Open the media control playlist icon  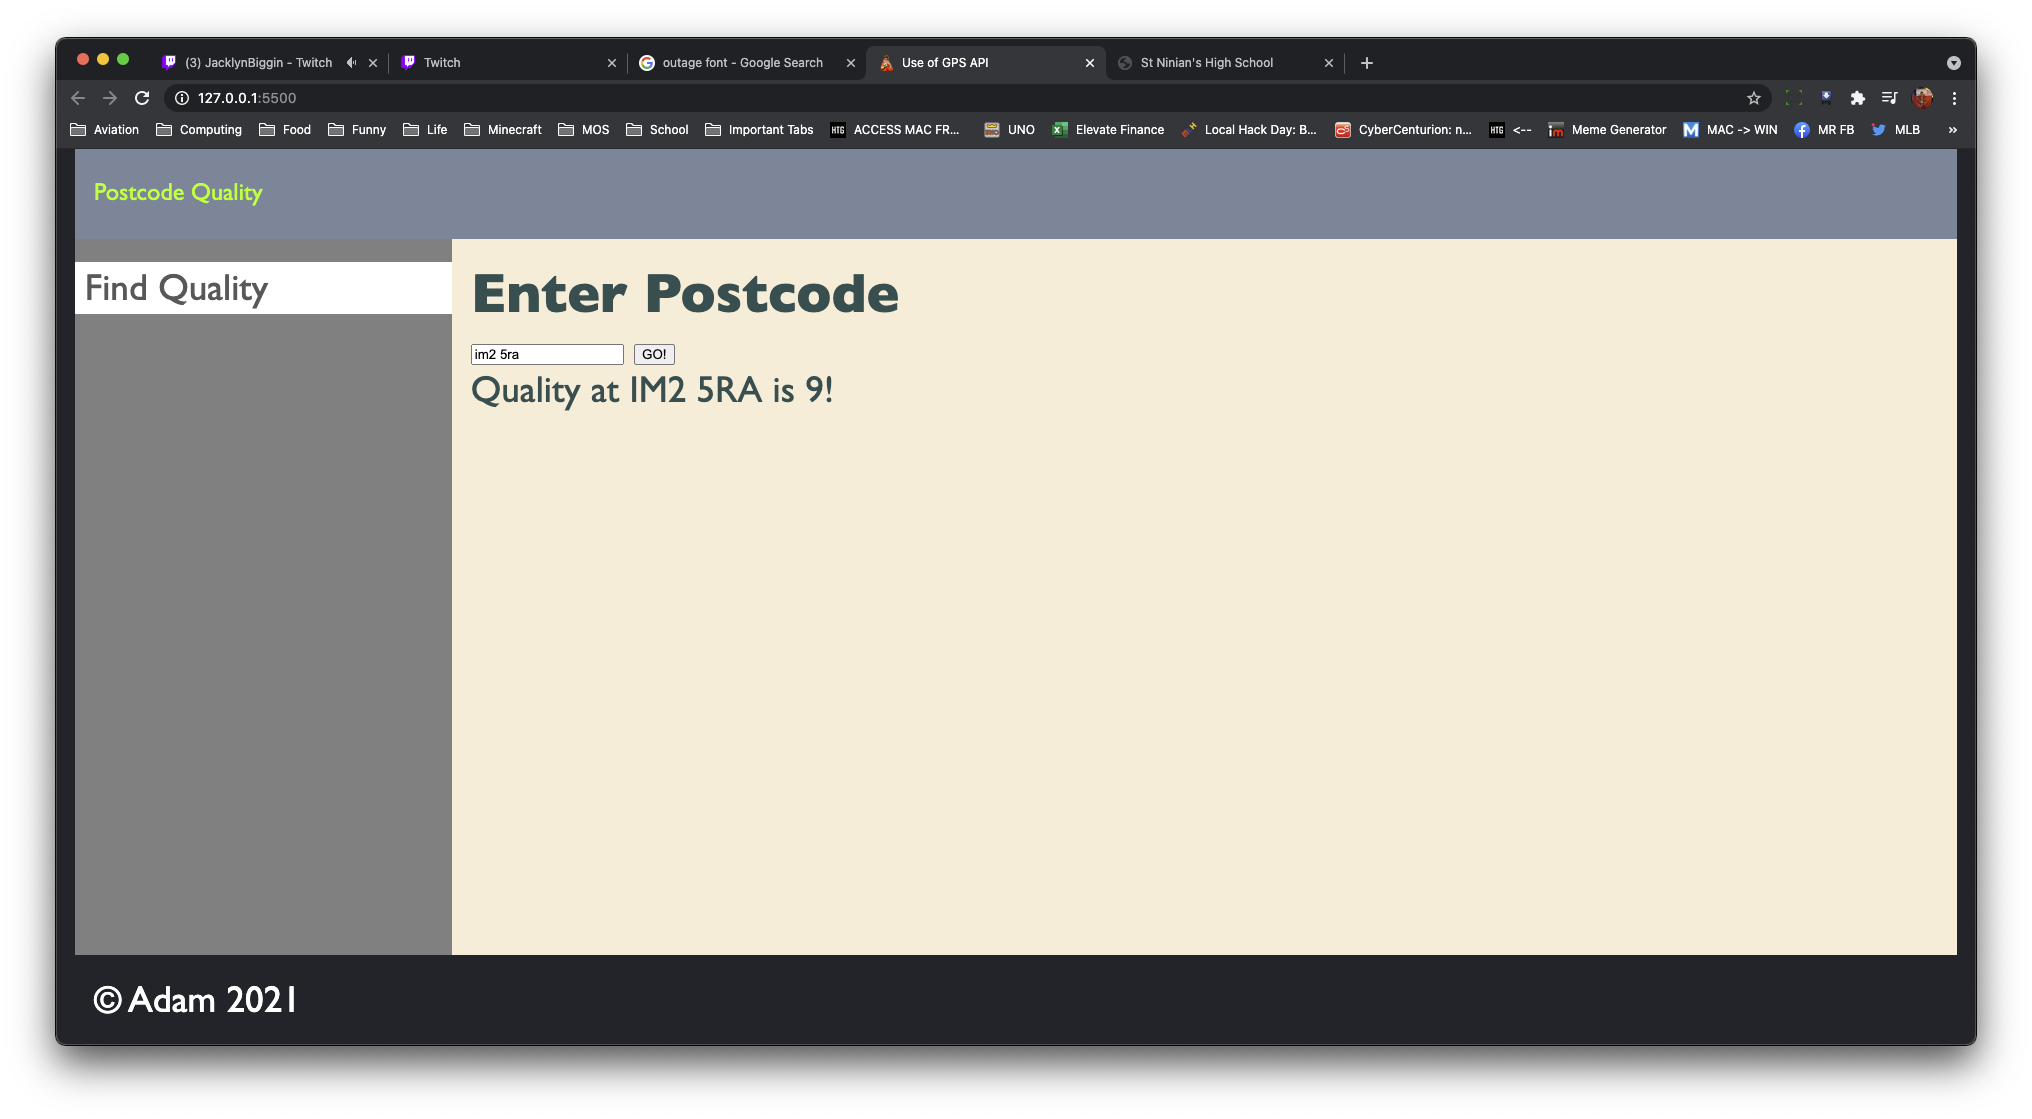tap(1889, 98)
